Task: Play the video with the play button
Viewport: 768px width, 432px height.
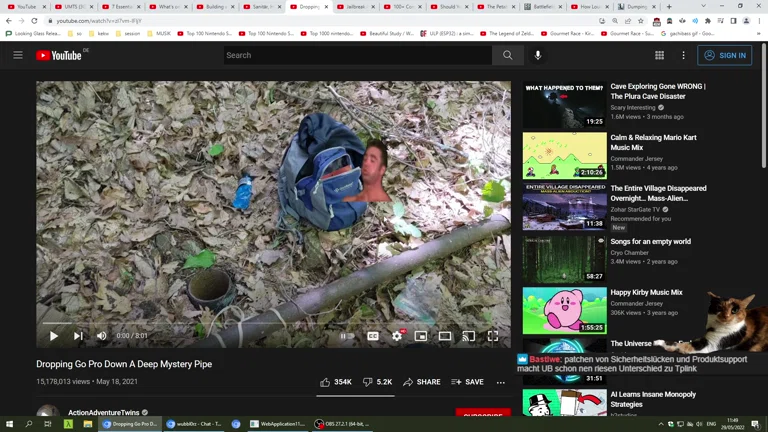Action: (x=54, y=336)
